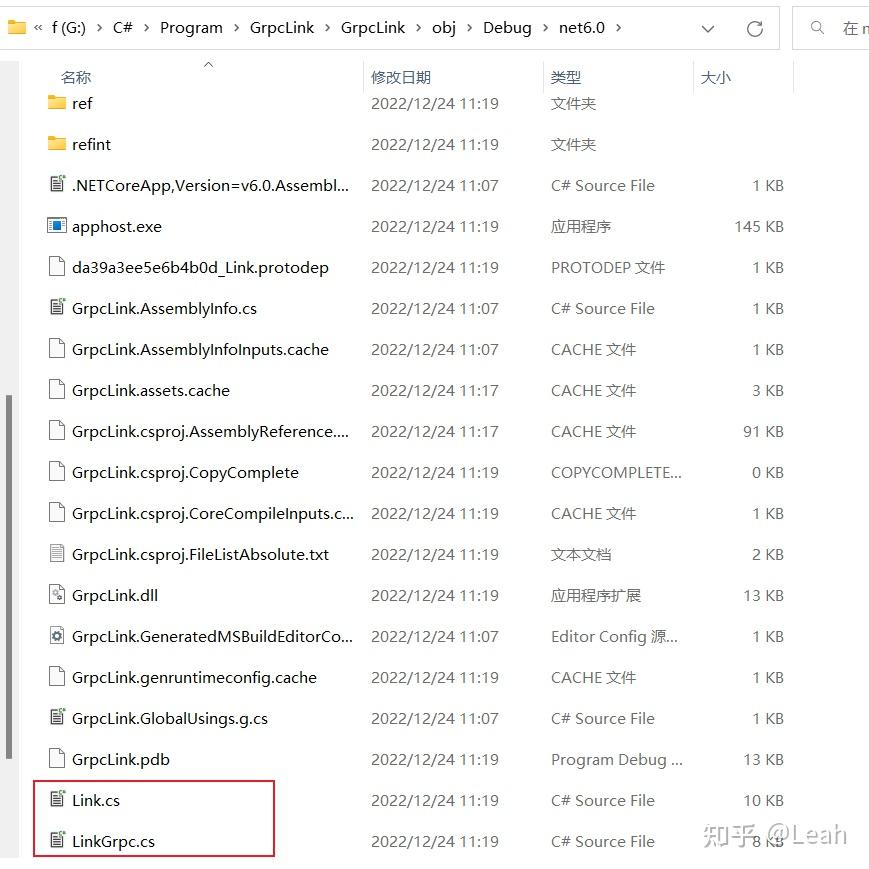Select the Link.cs C# source file icon

(x=57, y=800)
